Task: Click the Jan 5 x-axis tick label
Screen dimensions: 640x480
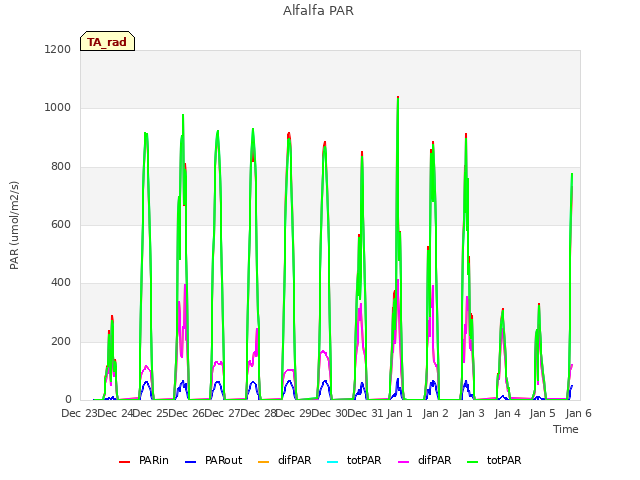Action: pos(542,413)
